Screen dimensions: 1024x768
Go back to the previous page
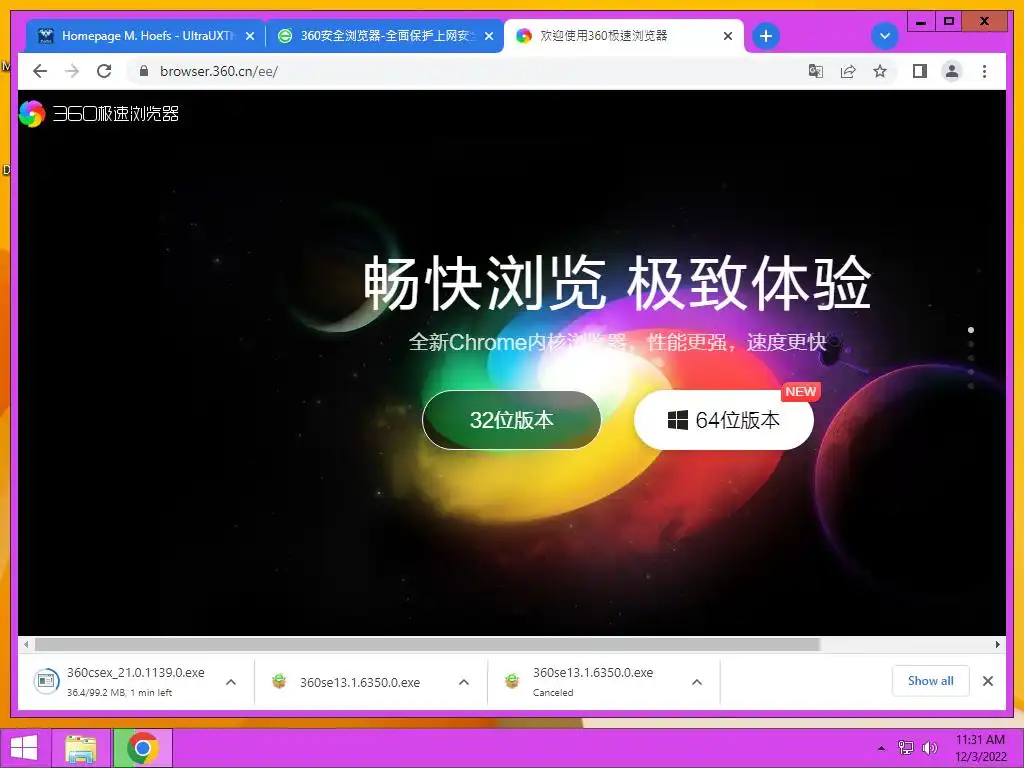(x=40, y=71)
